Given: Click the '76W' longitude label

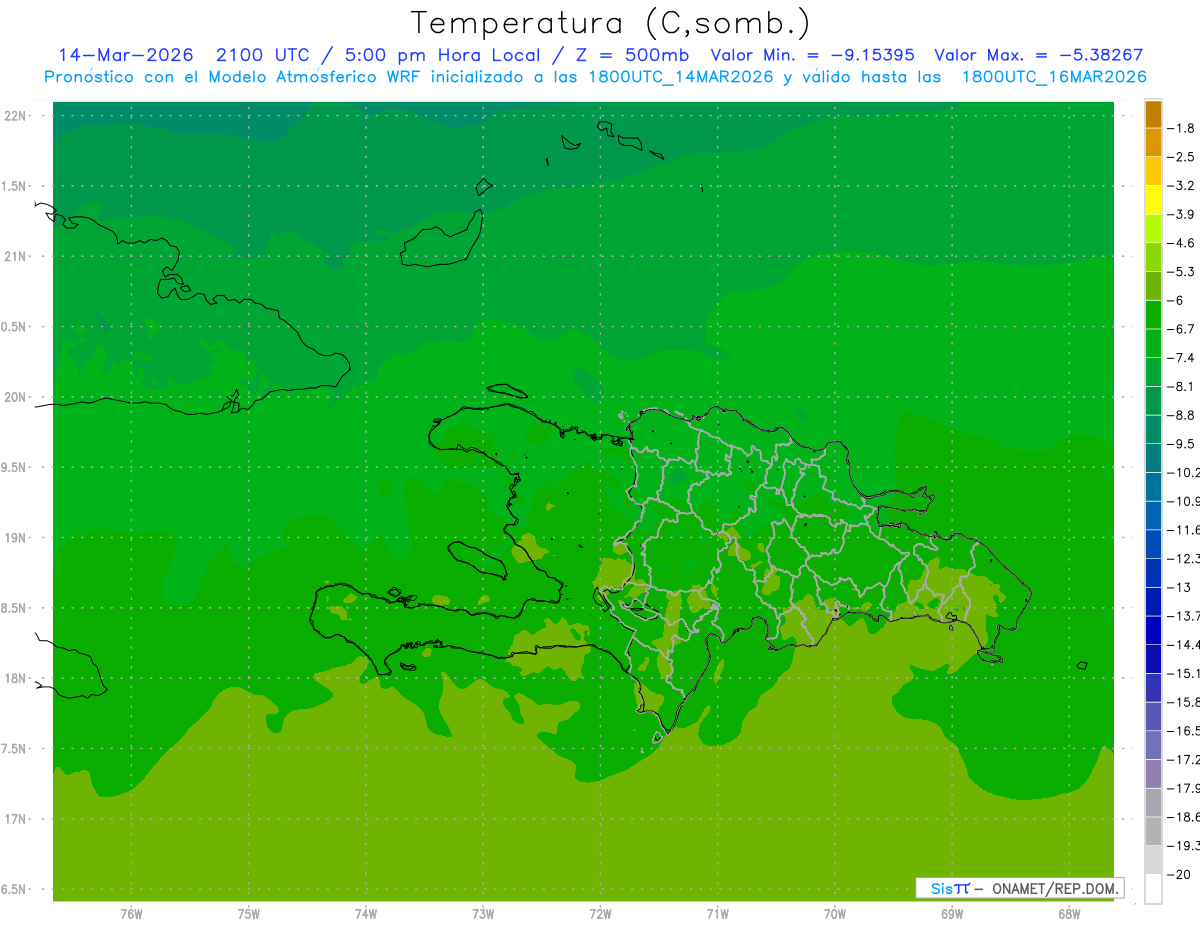Looking at the screenshot, I should click(131, 914).
